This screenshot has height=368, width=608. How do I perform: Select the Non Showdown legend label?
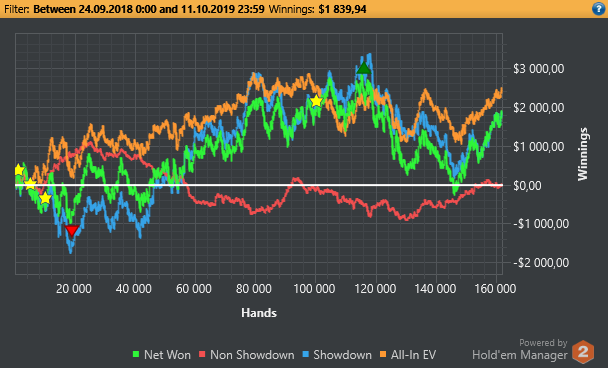(x=252, y=355)
